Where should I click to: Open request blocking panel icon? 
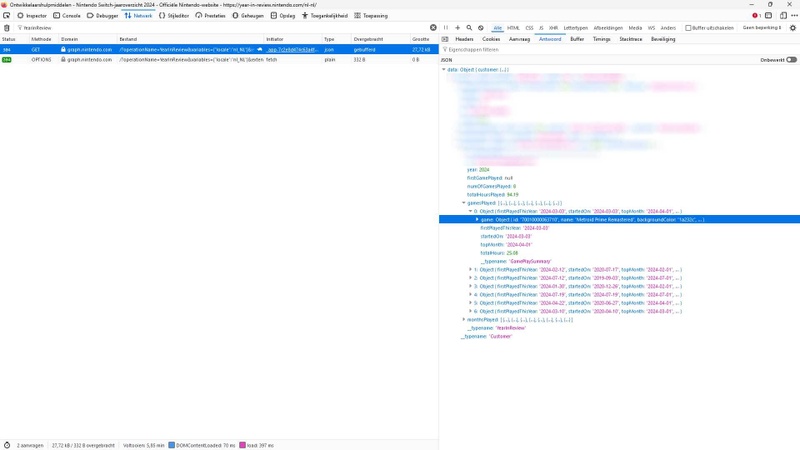[x=481, y=28]
